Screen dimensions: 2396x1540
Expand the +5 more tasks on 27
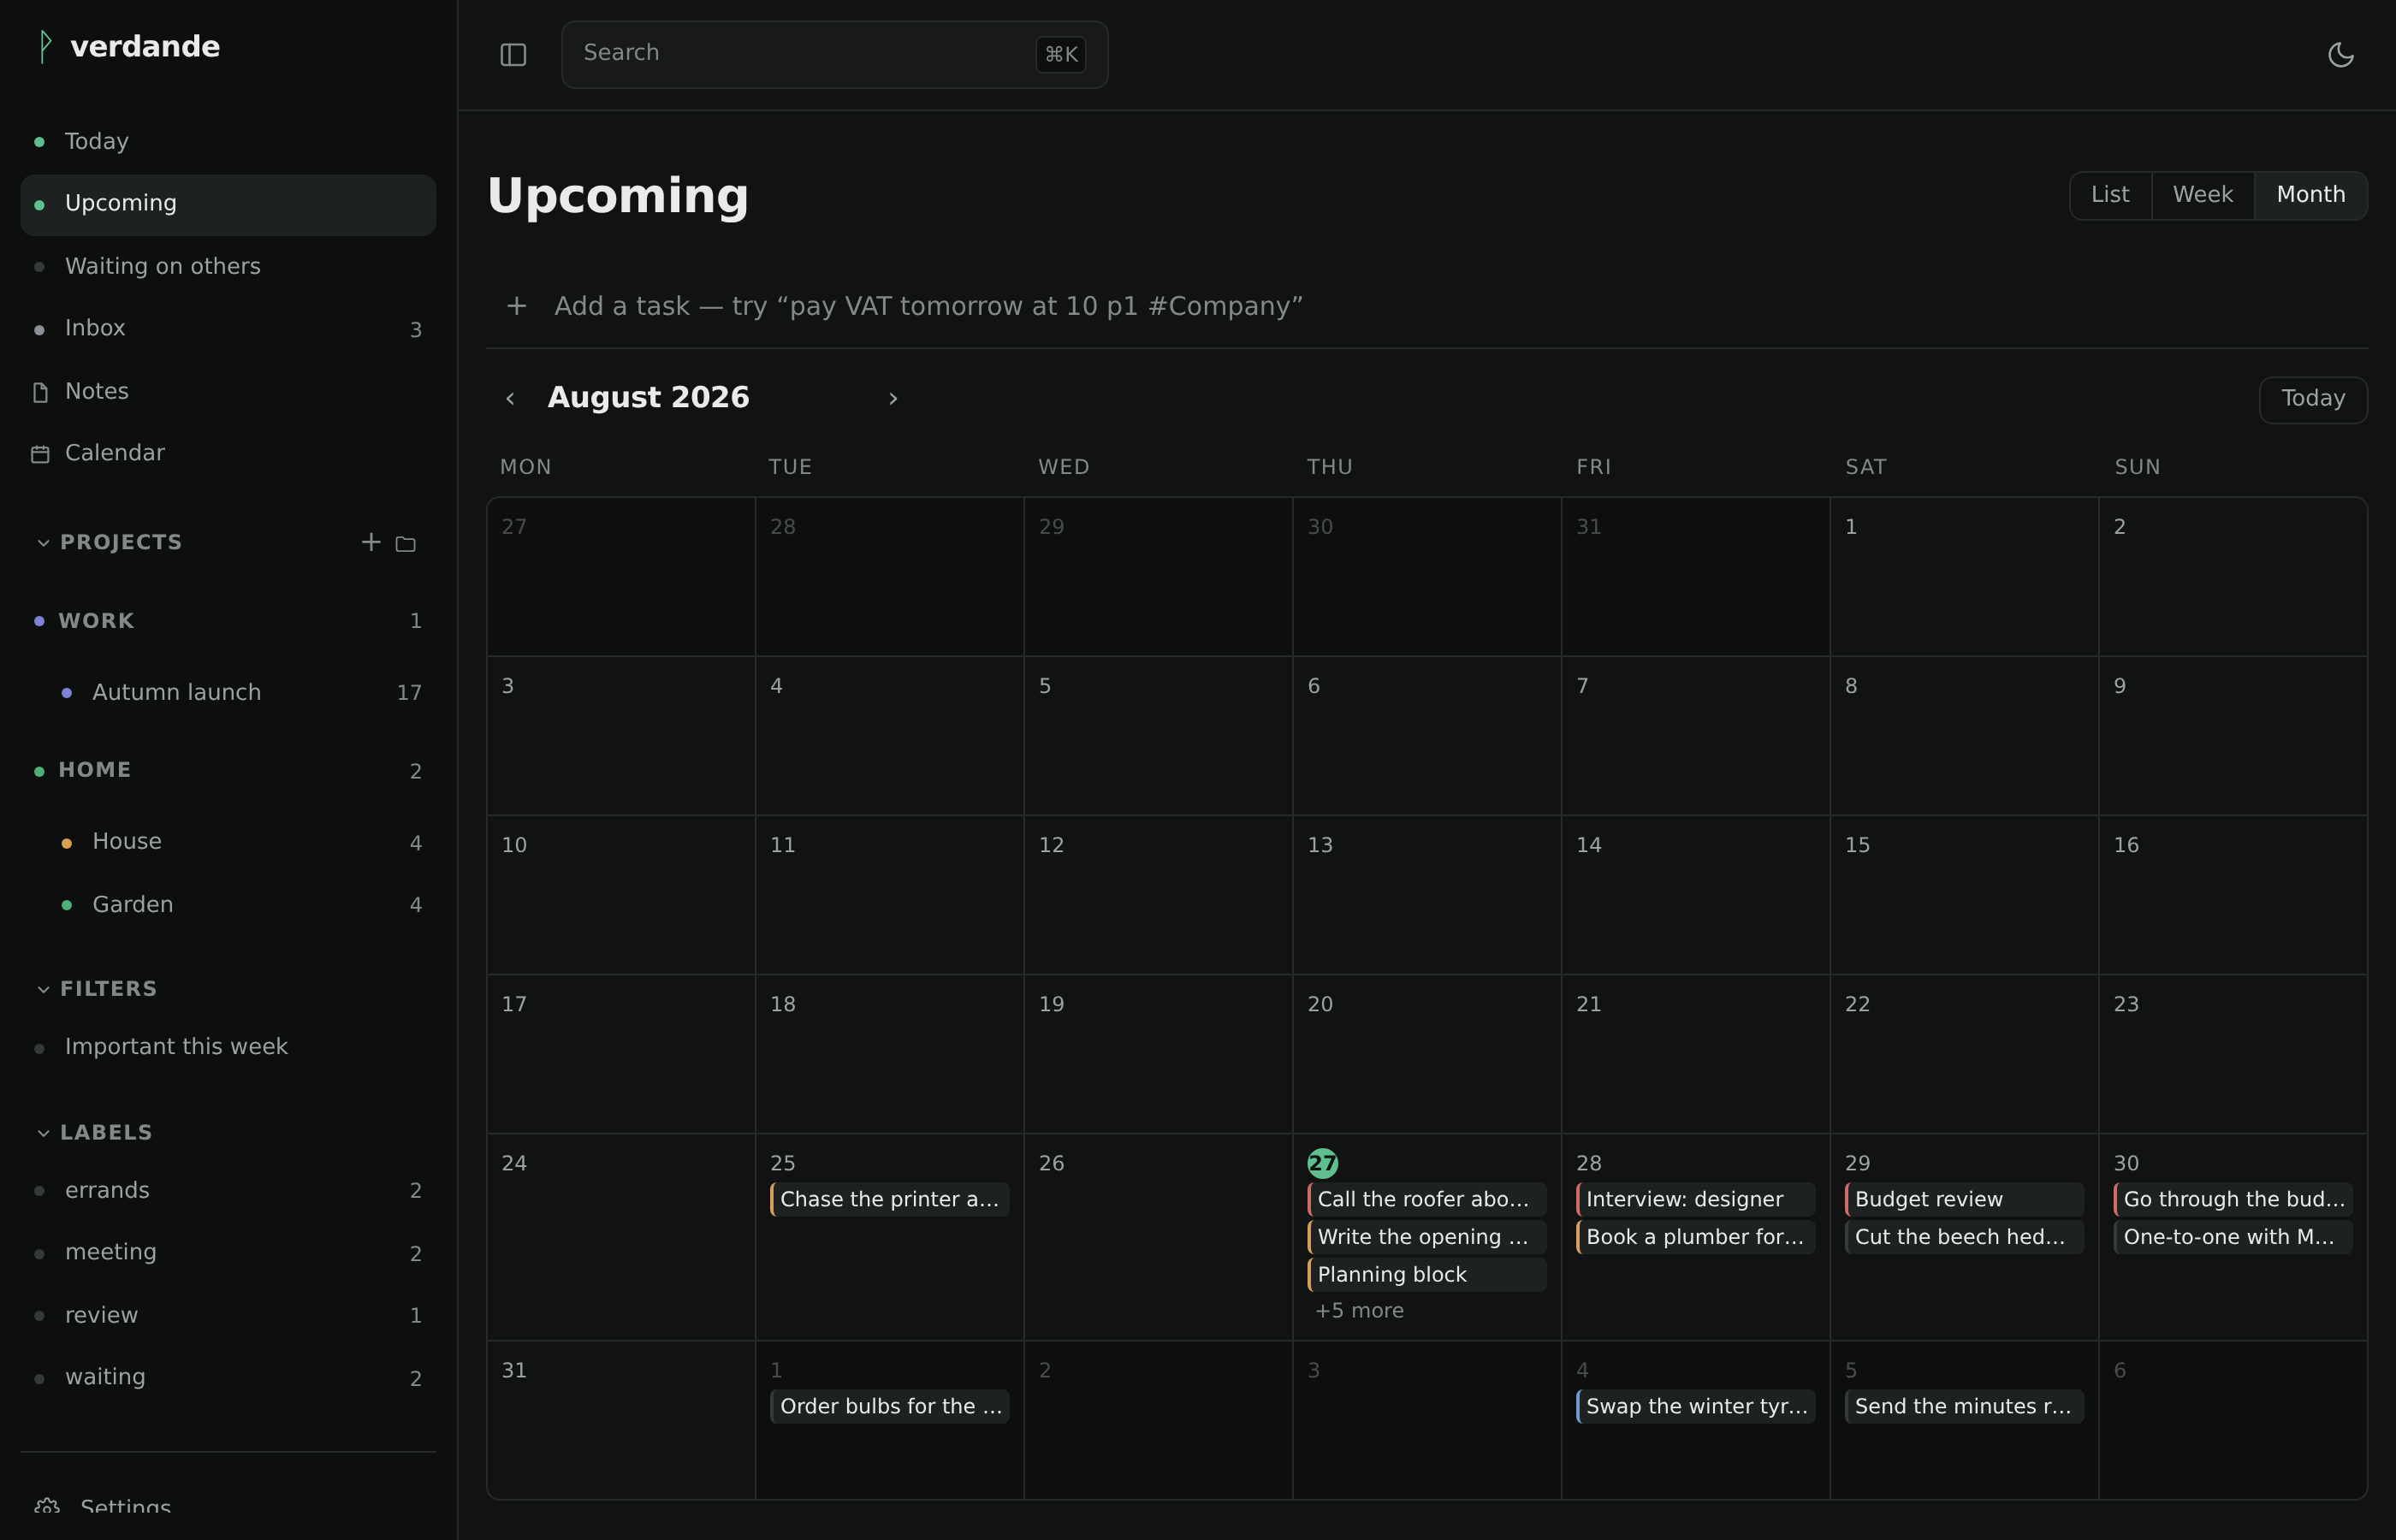point(1359,1310)
